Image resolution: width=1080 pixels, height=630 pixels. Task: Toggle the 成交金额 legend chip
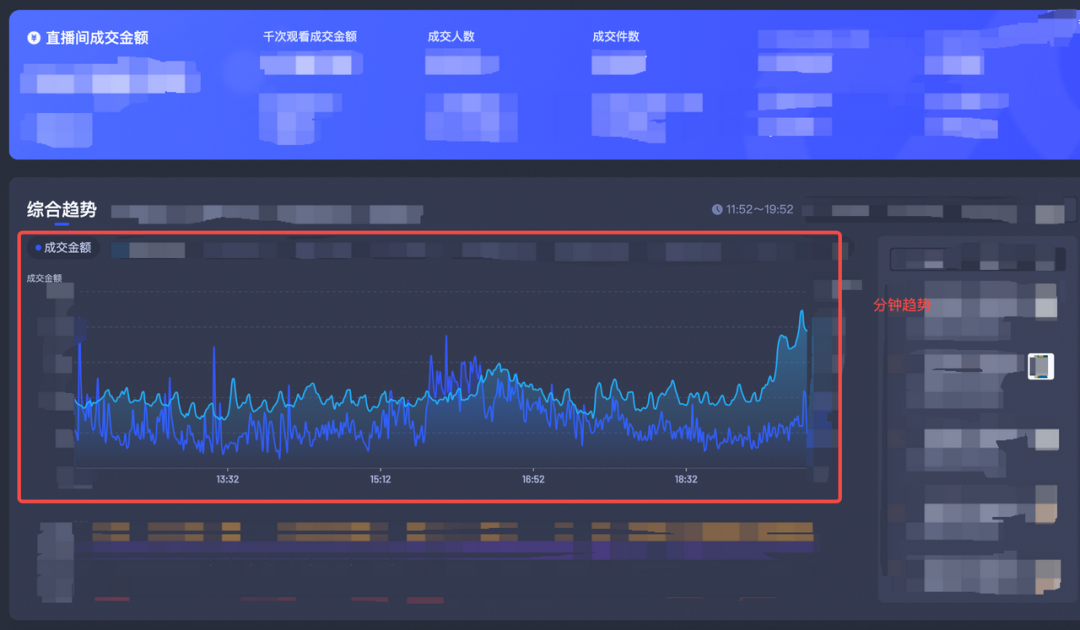(x=63, y=247)
